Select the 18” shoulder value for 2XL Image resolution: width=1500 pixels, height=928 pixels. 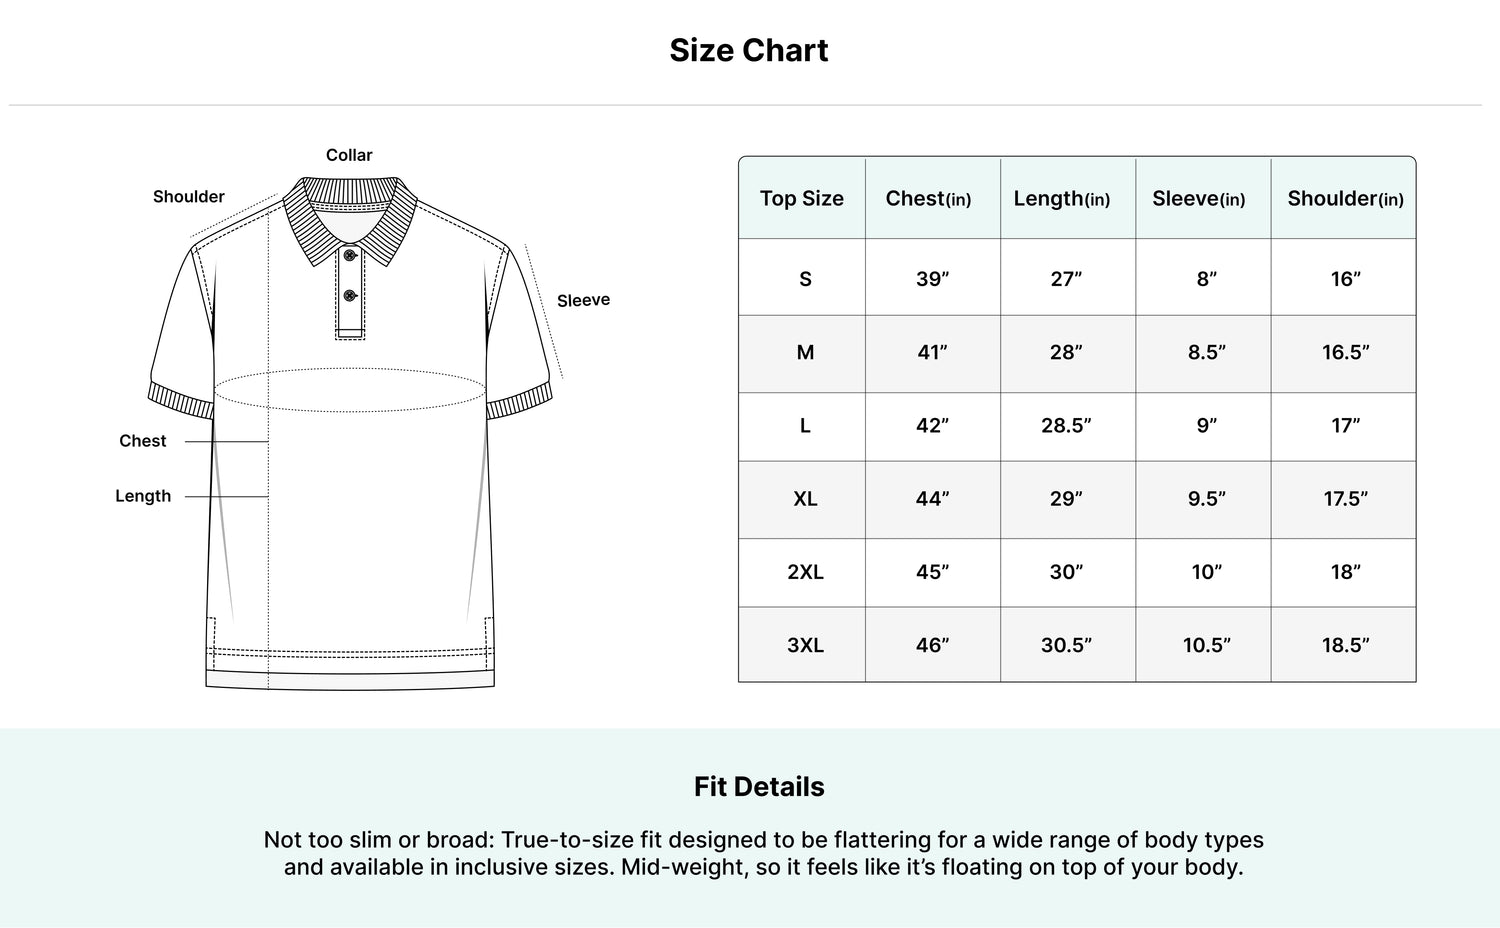[x=1346, y=572]
